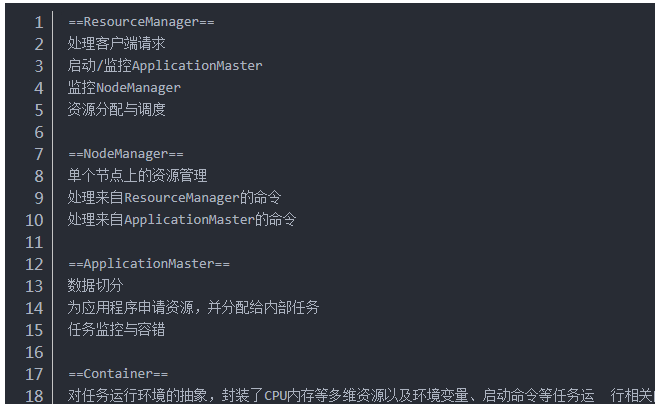655x404 pixels.
Task: Click the 数据切分 text on line 13
Action: pyautogui.click(x=96, y=285)
